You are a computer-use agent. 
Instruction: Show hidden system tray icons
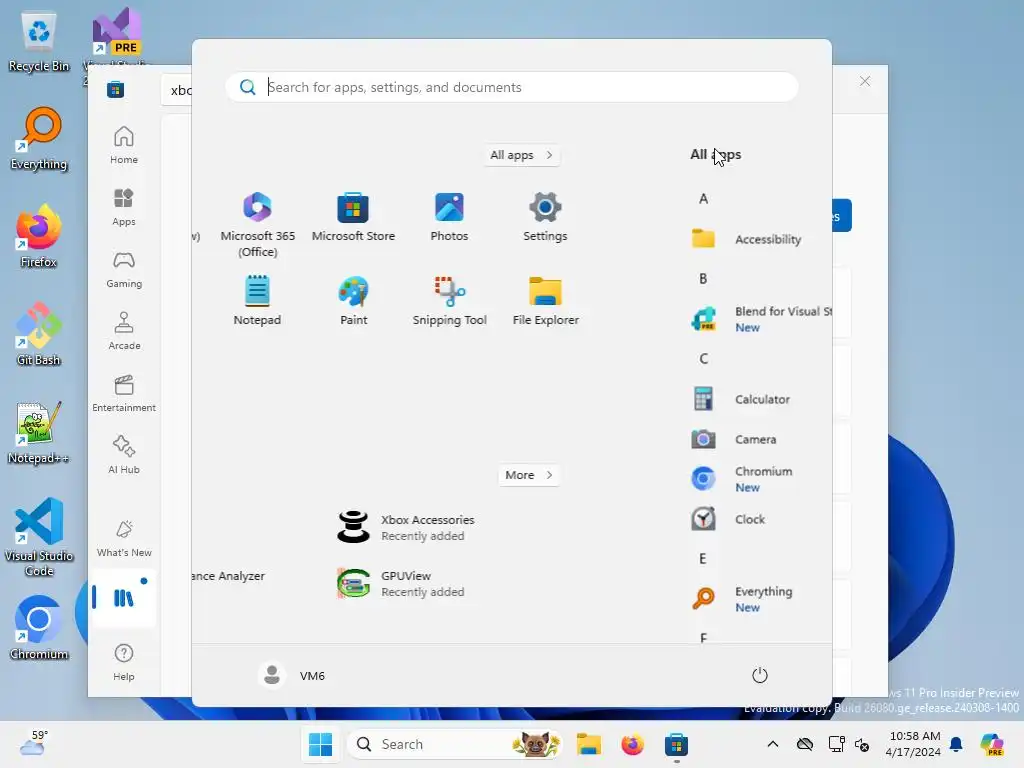773,744
